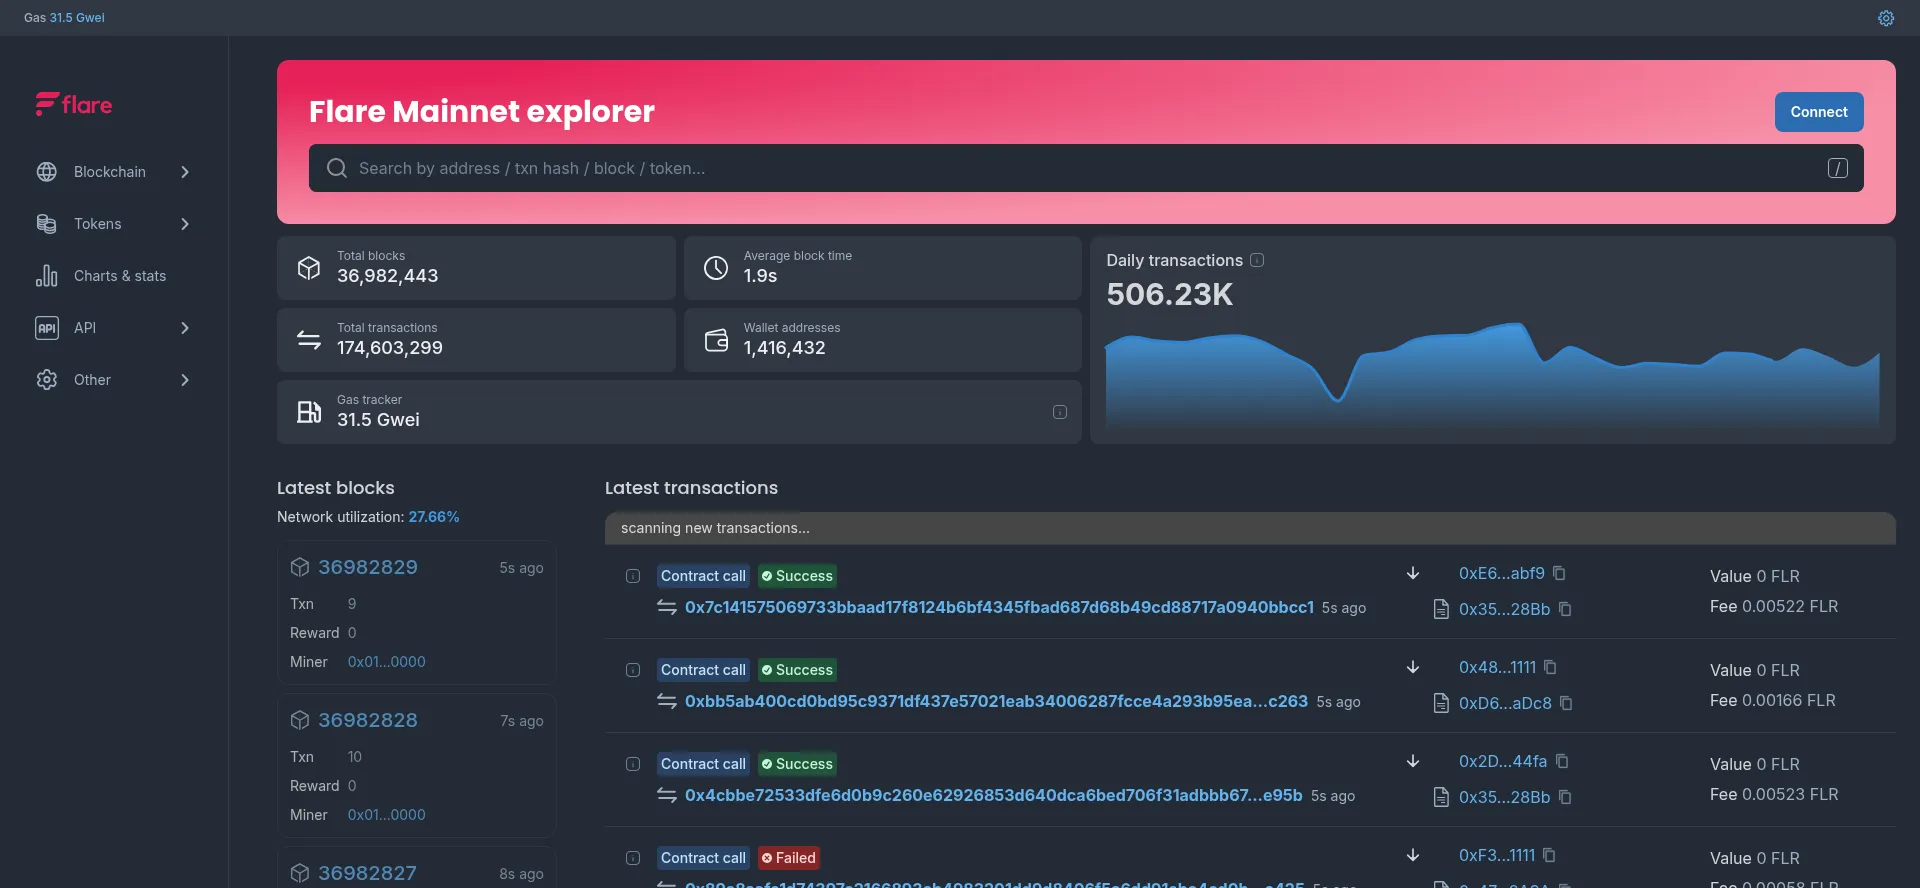This screenshot has width=1920, height=888.
Task: Open the settings gear icon in top bar
Action: (1886, 18)
